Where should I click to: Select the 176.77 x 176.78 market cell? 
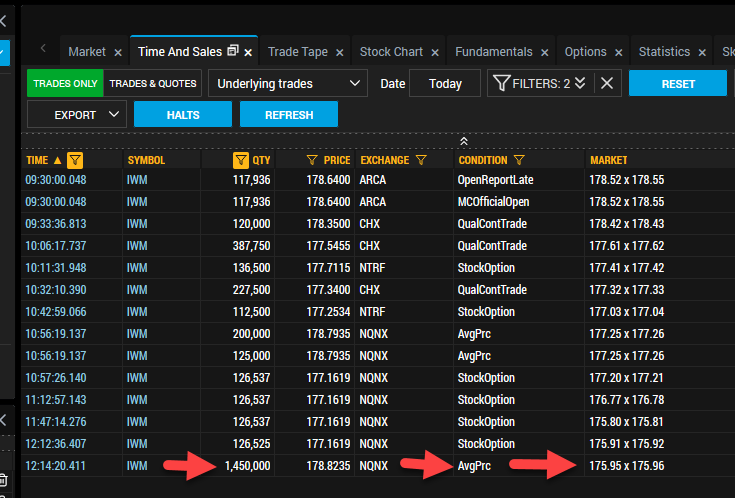point(627,400)
